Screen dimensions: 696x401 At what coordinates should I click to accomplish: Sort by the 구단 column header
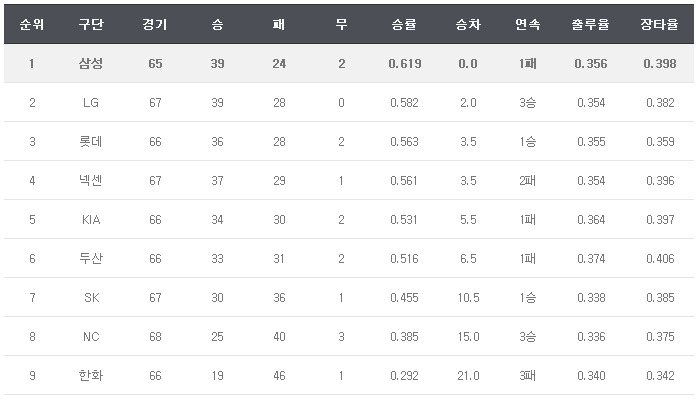(x=91, y=24)
